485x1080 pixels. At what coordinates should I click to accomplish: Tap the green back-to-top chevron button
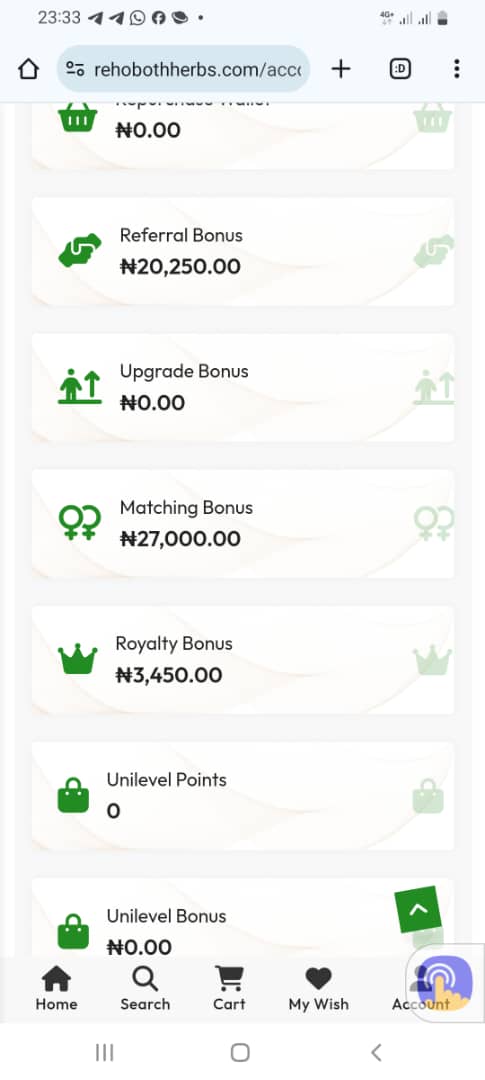pos(417,909)
